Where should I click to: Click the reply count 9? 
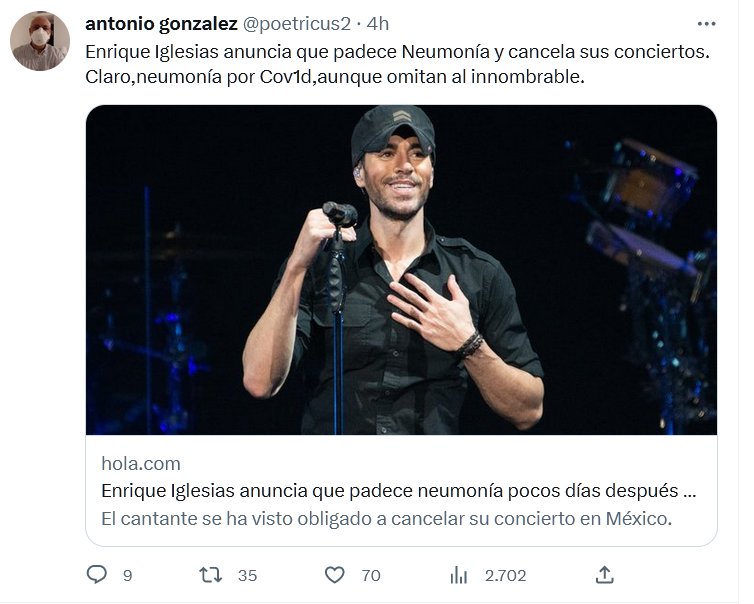[x=127, y=575]
